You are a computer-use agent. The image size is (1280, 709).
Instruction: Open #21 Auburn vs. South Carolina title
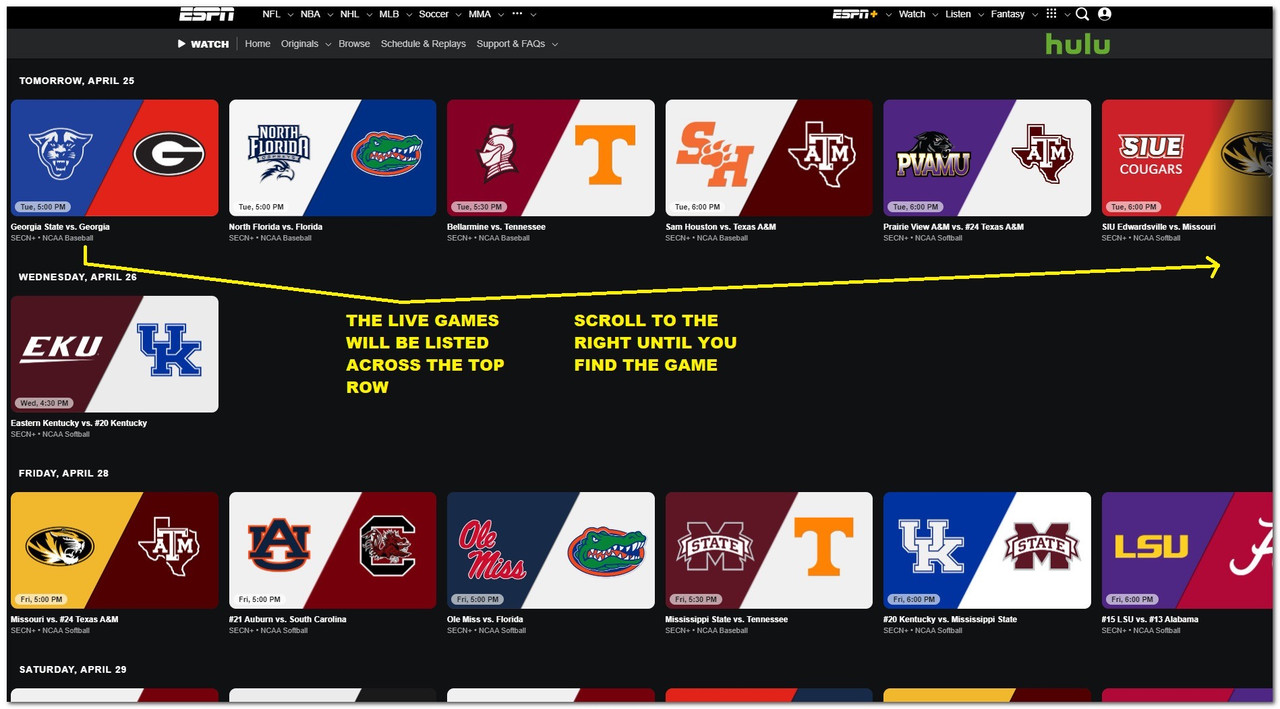[x=288, y=619]
